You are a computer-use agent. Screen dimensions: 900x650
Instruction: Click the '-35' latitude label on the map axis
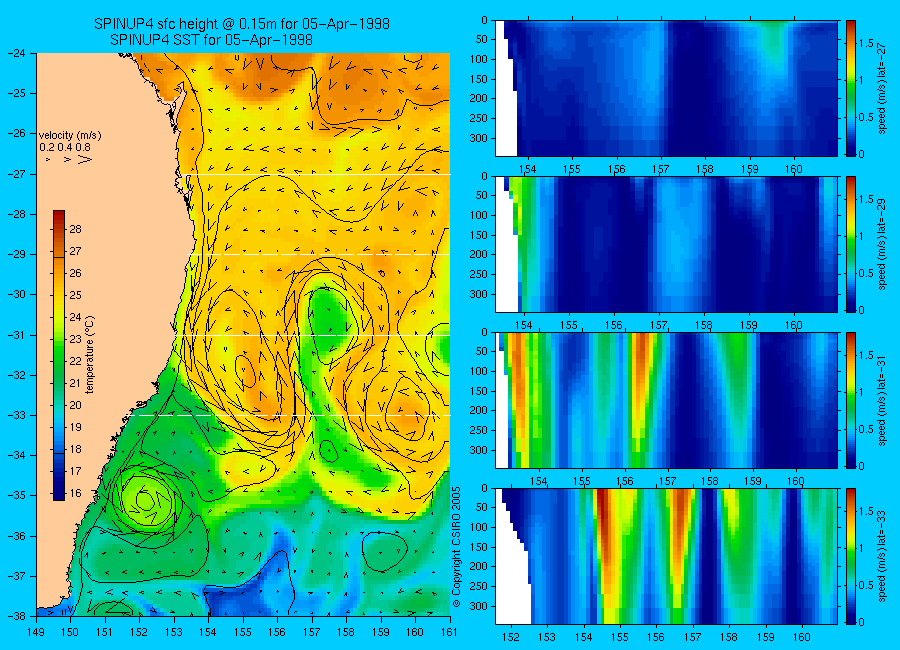[16, 496]
